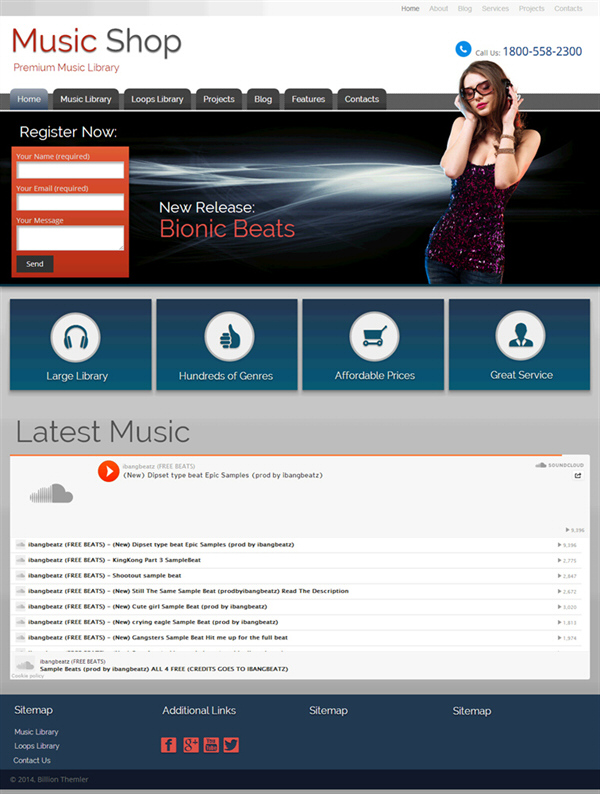600x794 pixels.
Task: Click the Your Email input field
Action: pyautogui.click(x=70, y=202)
